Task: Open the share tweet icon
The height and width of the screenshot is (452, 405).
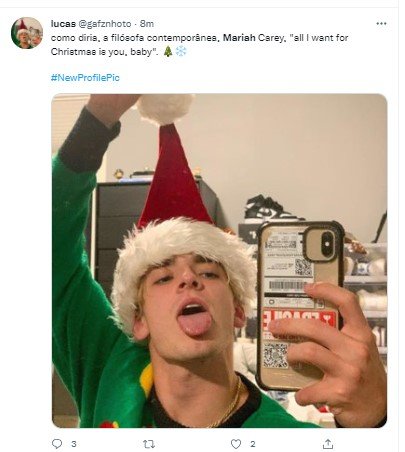Action: (x=328, y=444)
